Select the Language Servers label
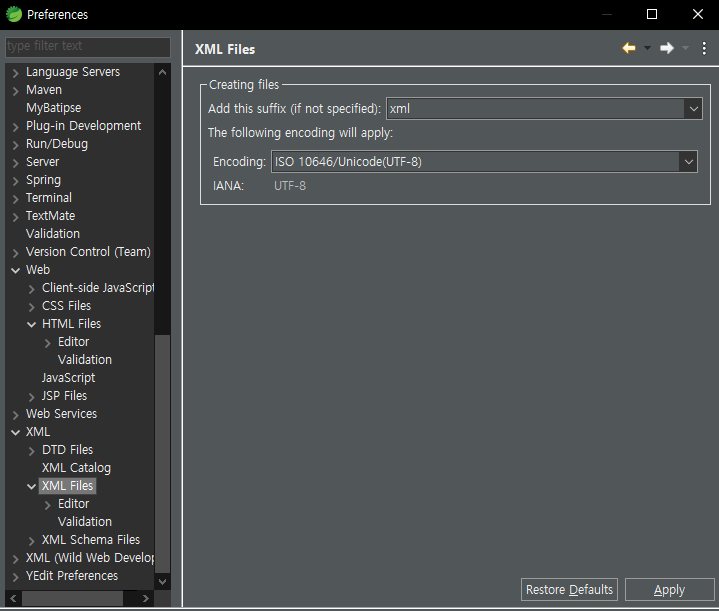Screen dimensions: 719x611 (x=73, y=72)
